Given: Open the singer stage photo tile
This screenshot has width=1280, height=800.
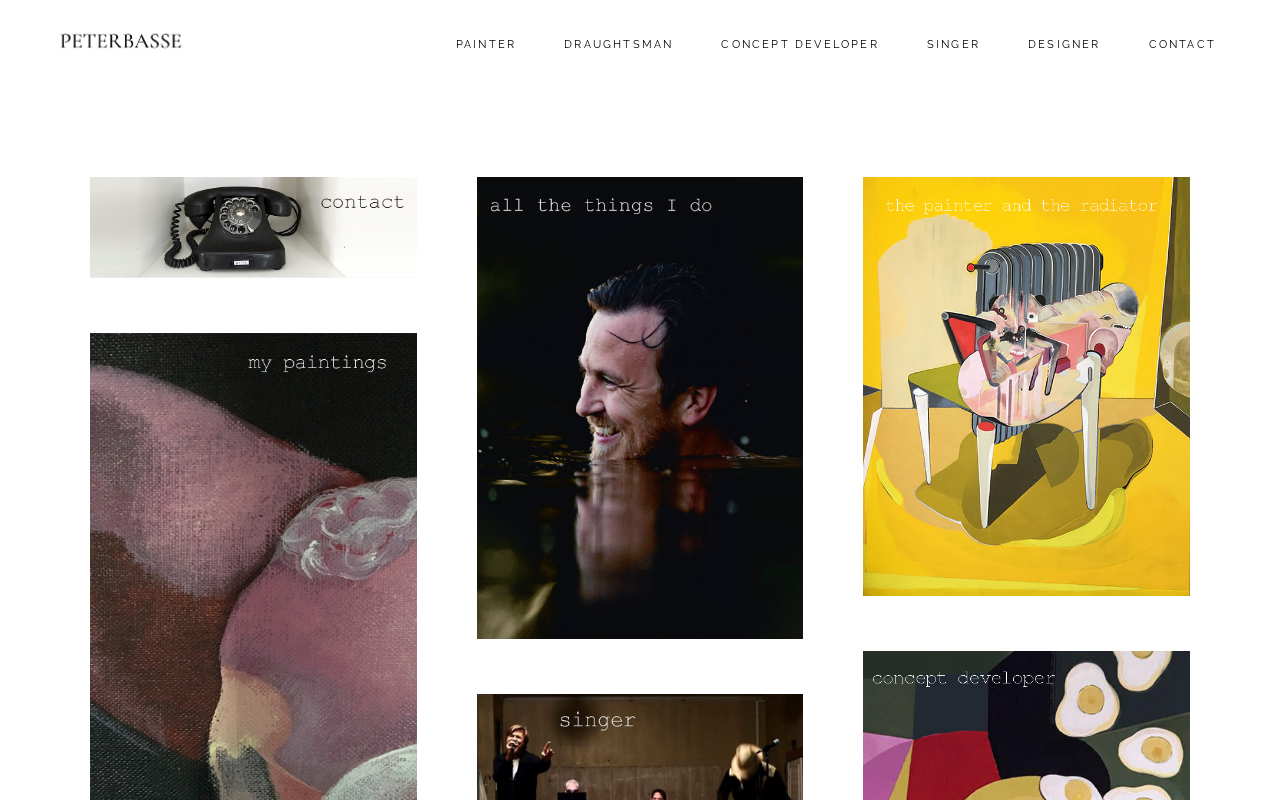Looking at the screenshot, I should (640, 747).
